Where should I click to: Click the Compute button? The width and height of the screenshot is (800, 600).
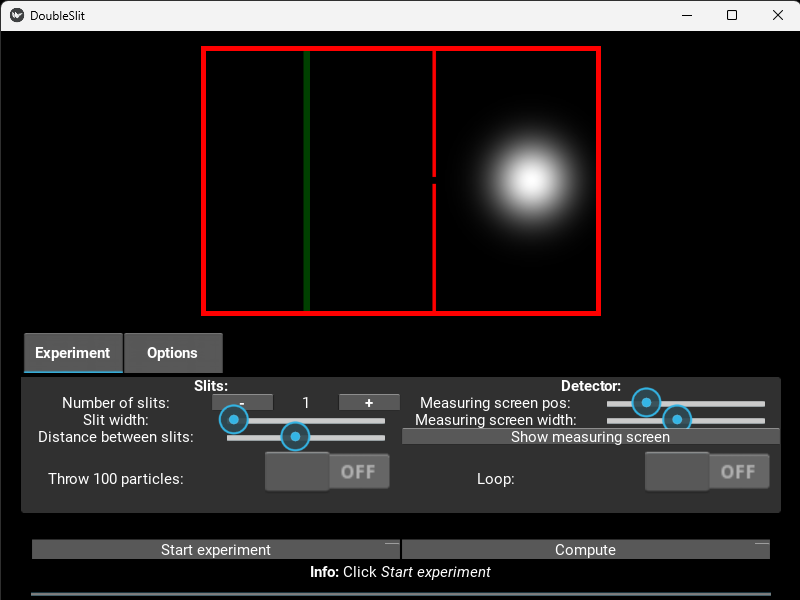(585, 550)
